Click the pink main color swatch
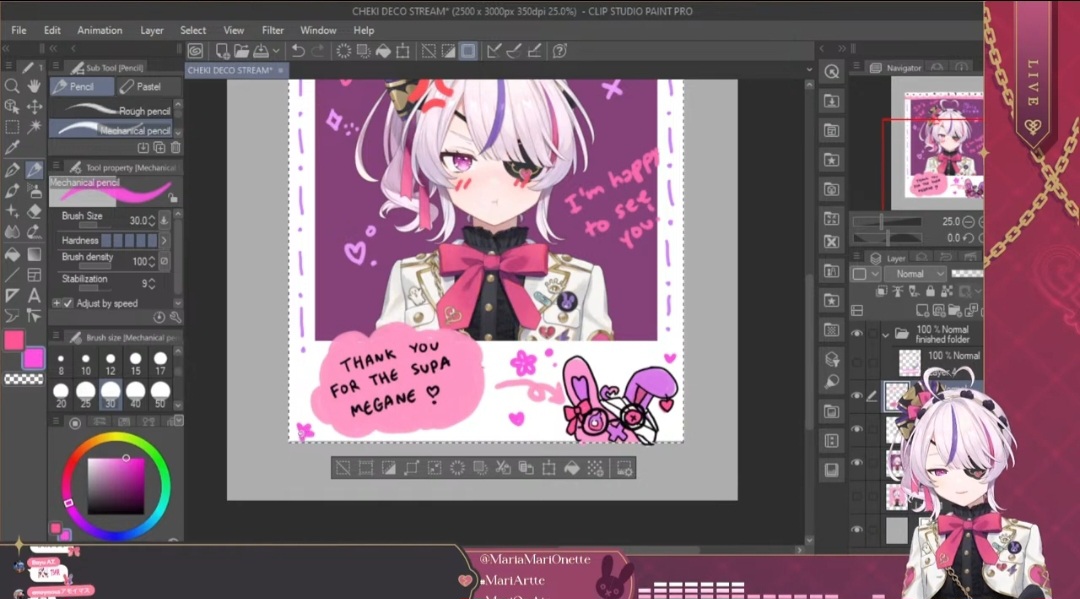This screenshot has width=1080, height=599. coord(14,340)
